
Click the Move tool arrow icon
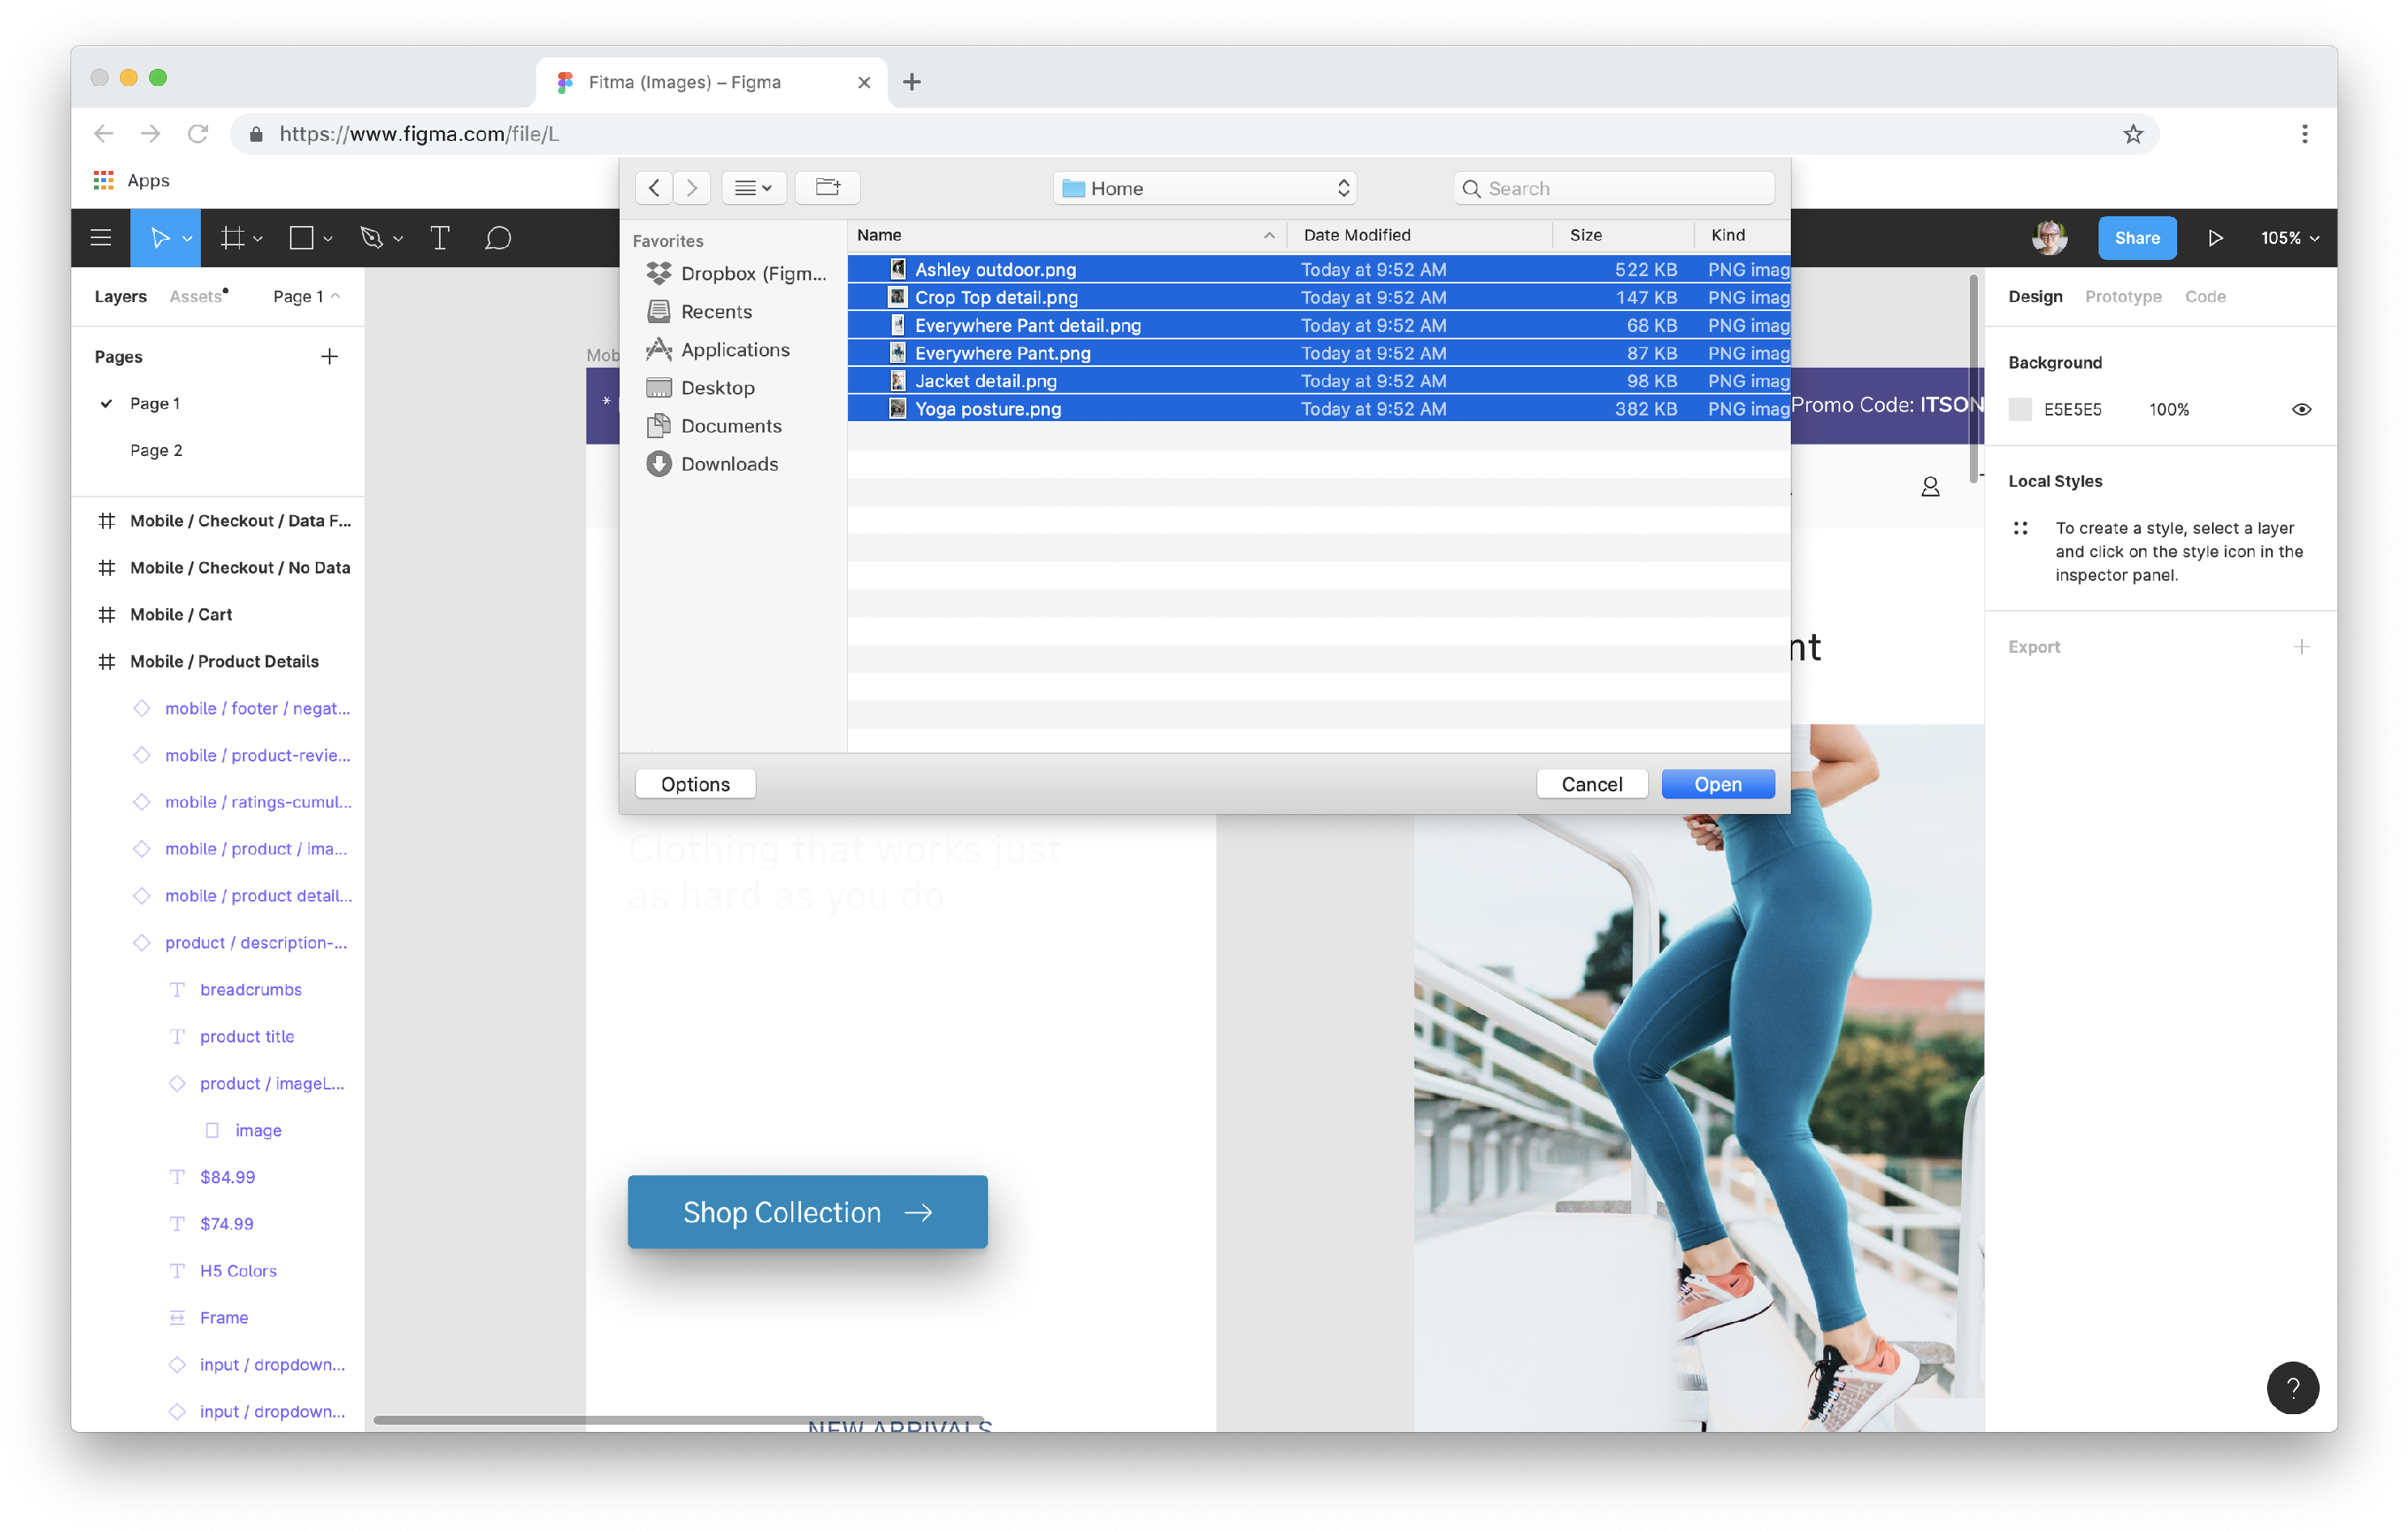159,238
